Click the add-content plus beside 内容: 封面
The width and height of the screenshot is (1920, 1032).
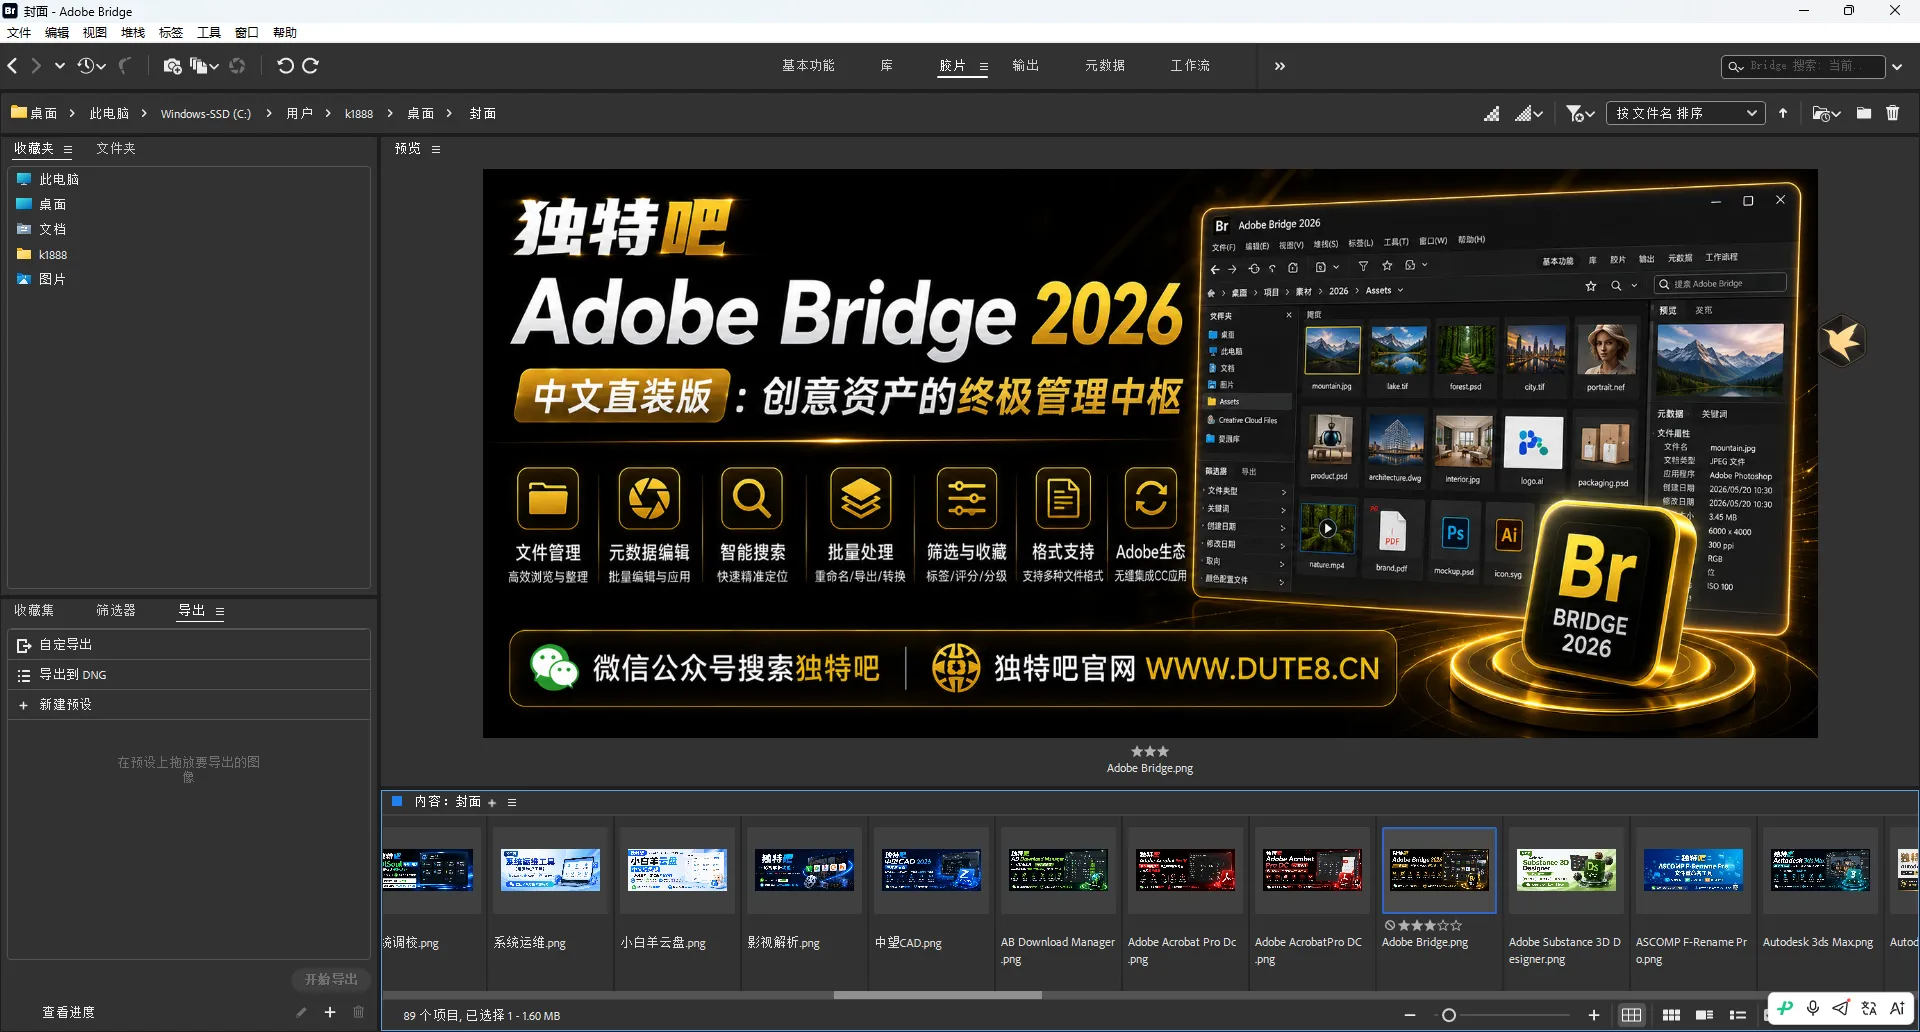(x=492, y=803)
